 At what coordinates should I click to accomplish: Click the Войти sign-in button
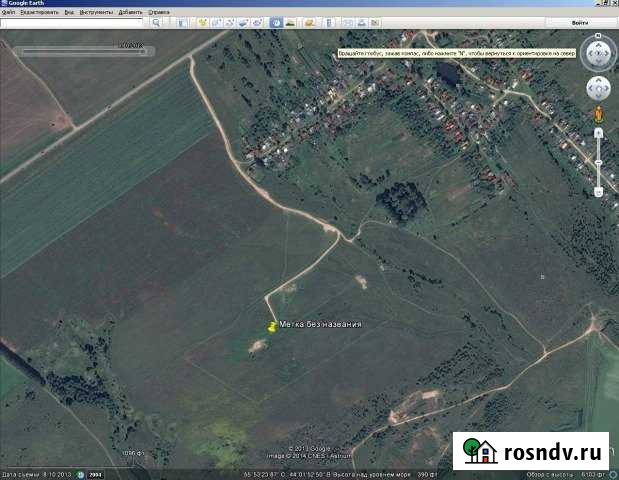click(x=580, y=21)
